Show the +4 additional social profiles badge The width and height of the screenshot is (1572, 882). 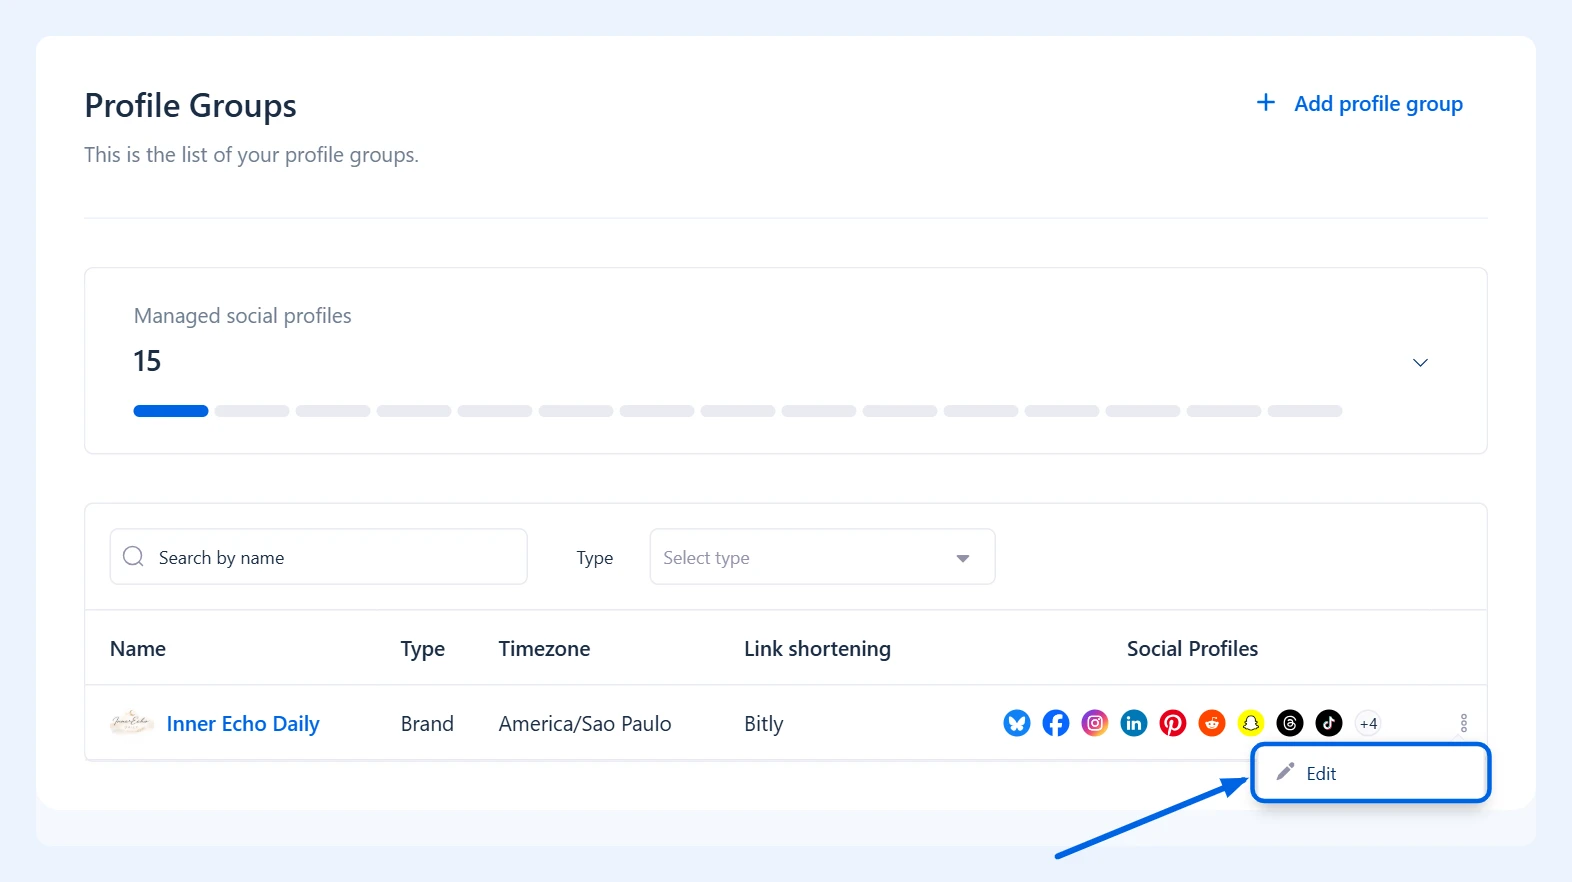(1368, 723)
